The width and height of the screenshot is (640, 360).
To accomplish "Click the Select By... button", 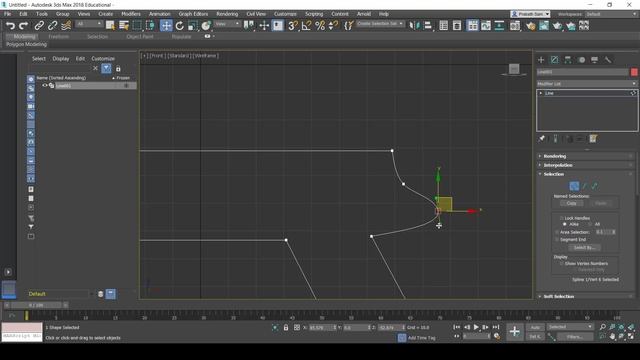I will [584, 248].
